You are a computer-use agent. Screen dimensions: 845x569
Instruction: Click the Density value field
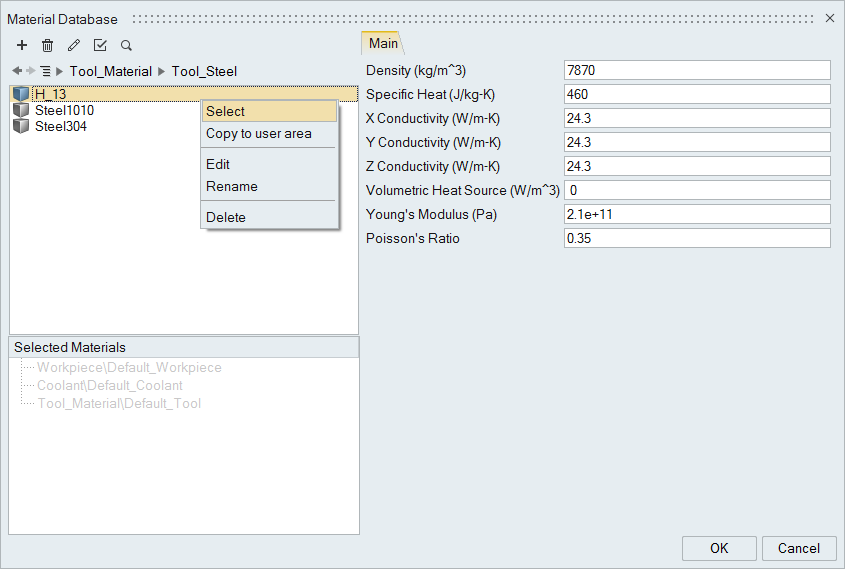pos(697,70)
